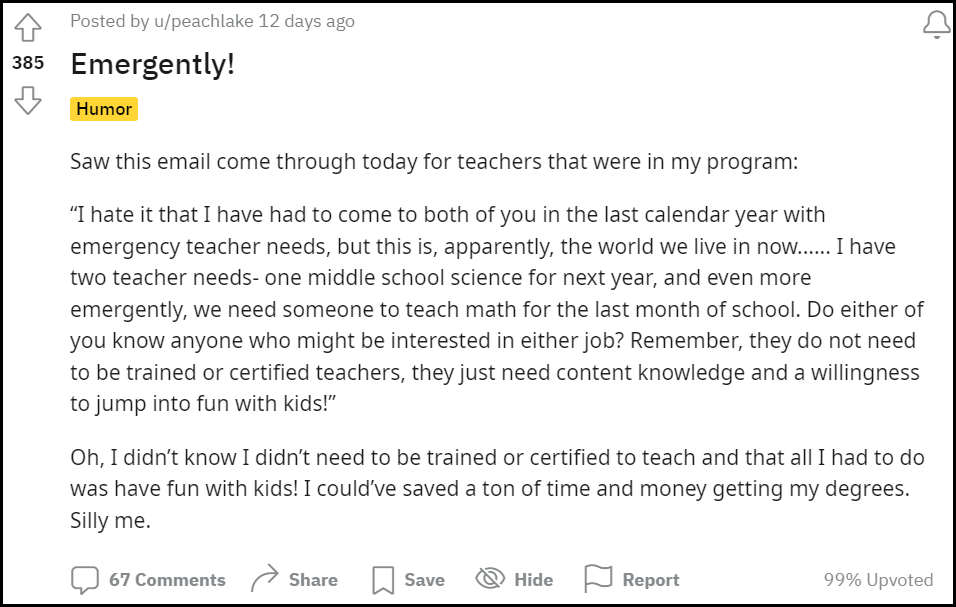The height and width of the screenshot is (607, 956).
Task: Filter by the yellow Humor flair
Action: point(104,109)
